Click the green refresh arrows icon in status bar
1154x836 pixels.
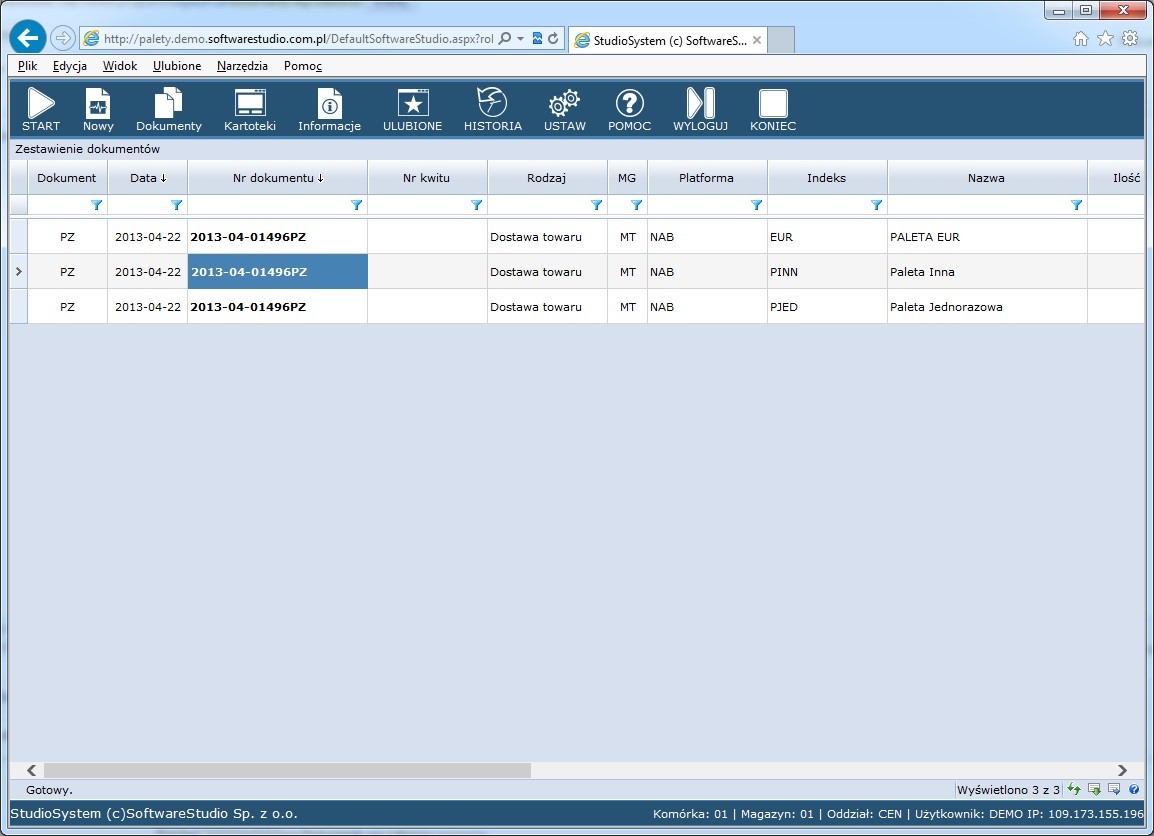pos(1075,789)
